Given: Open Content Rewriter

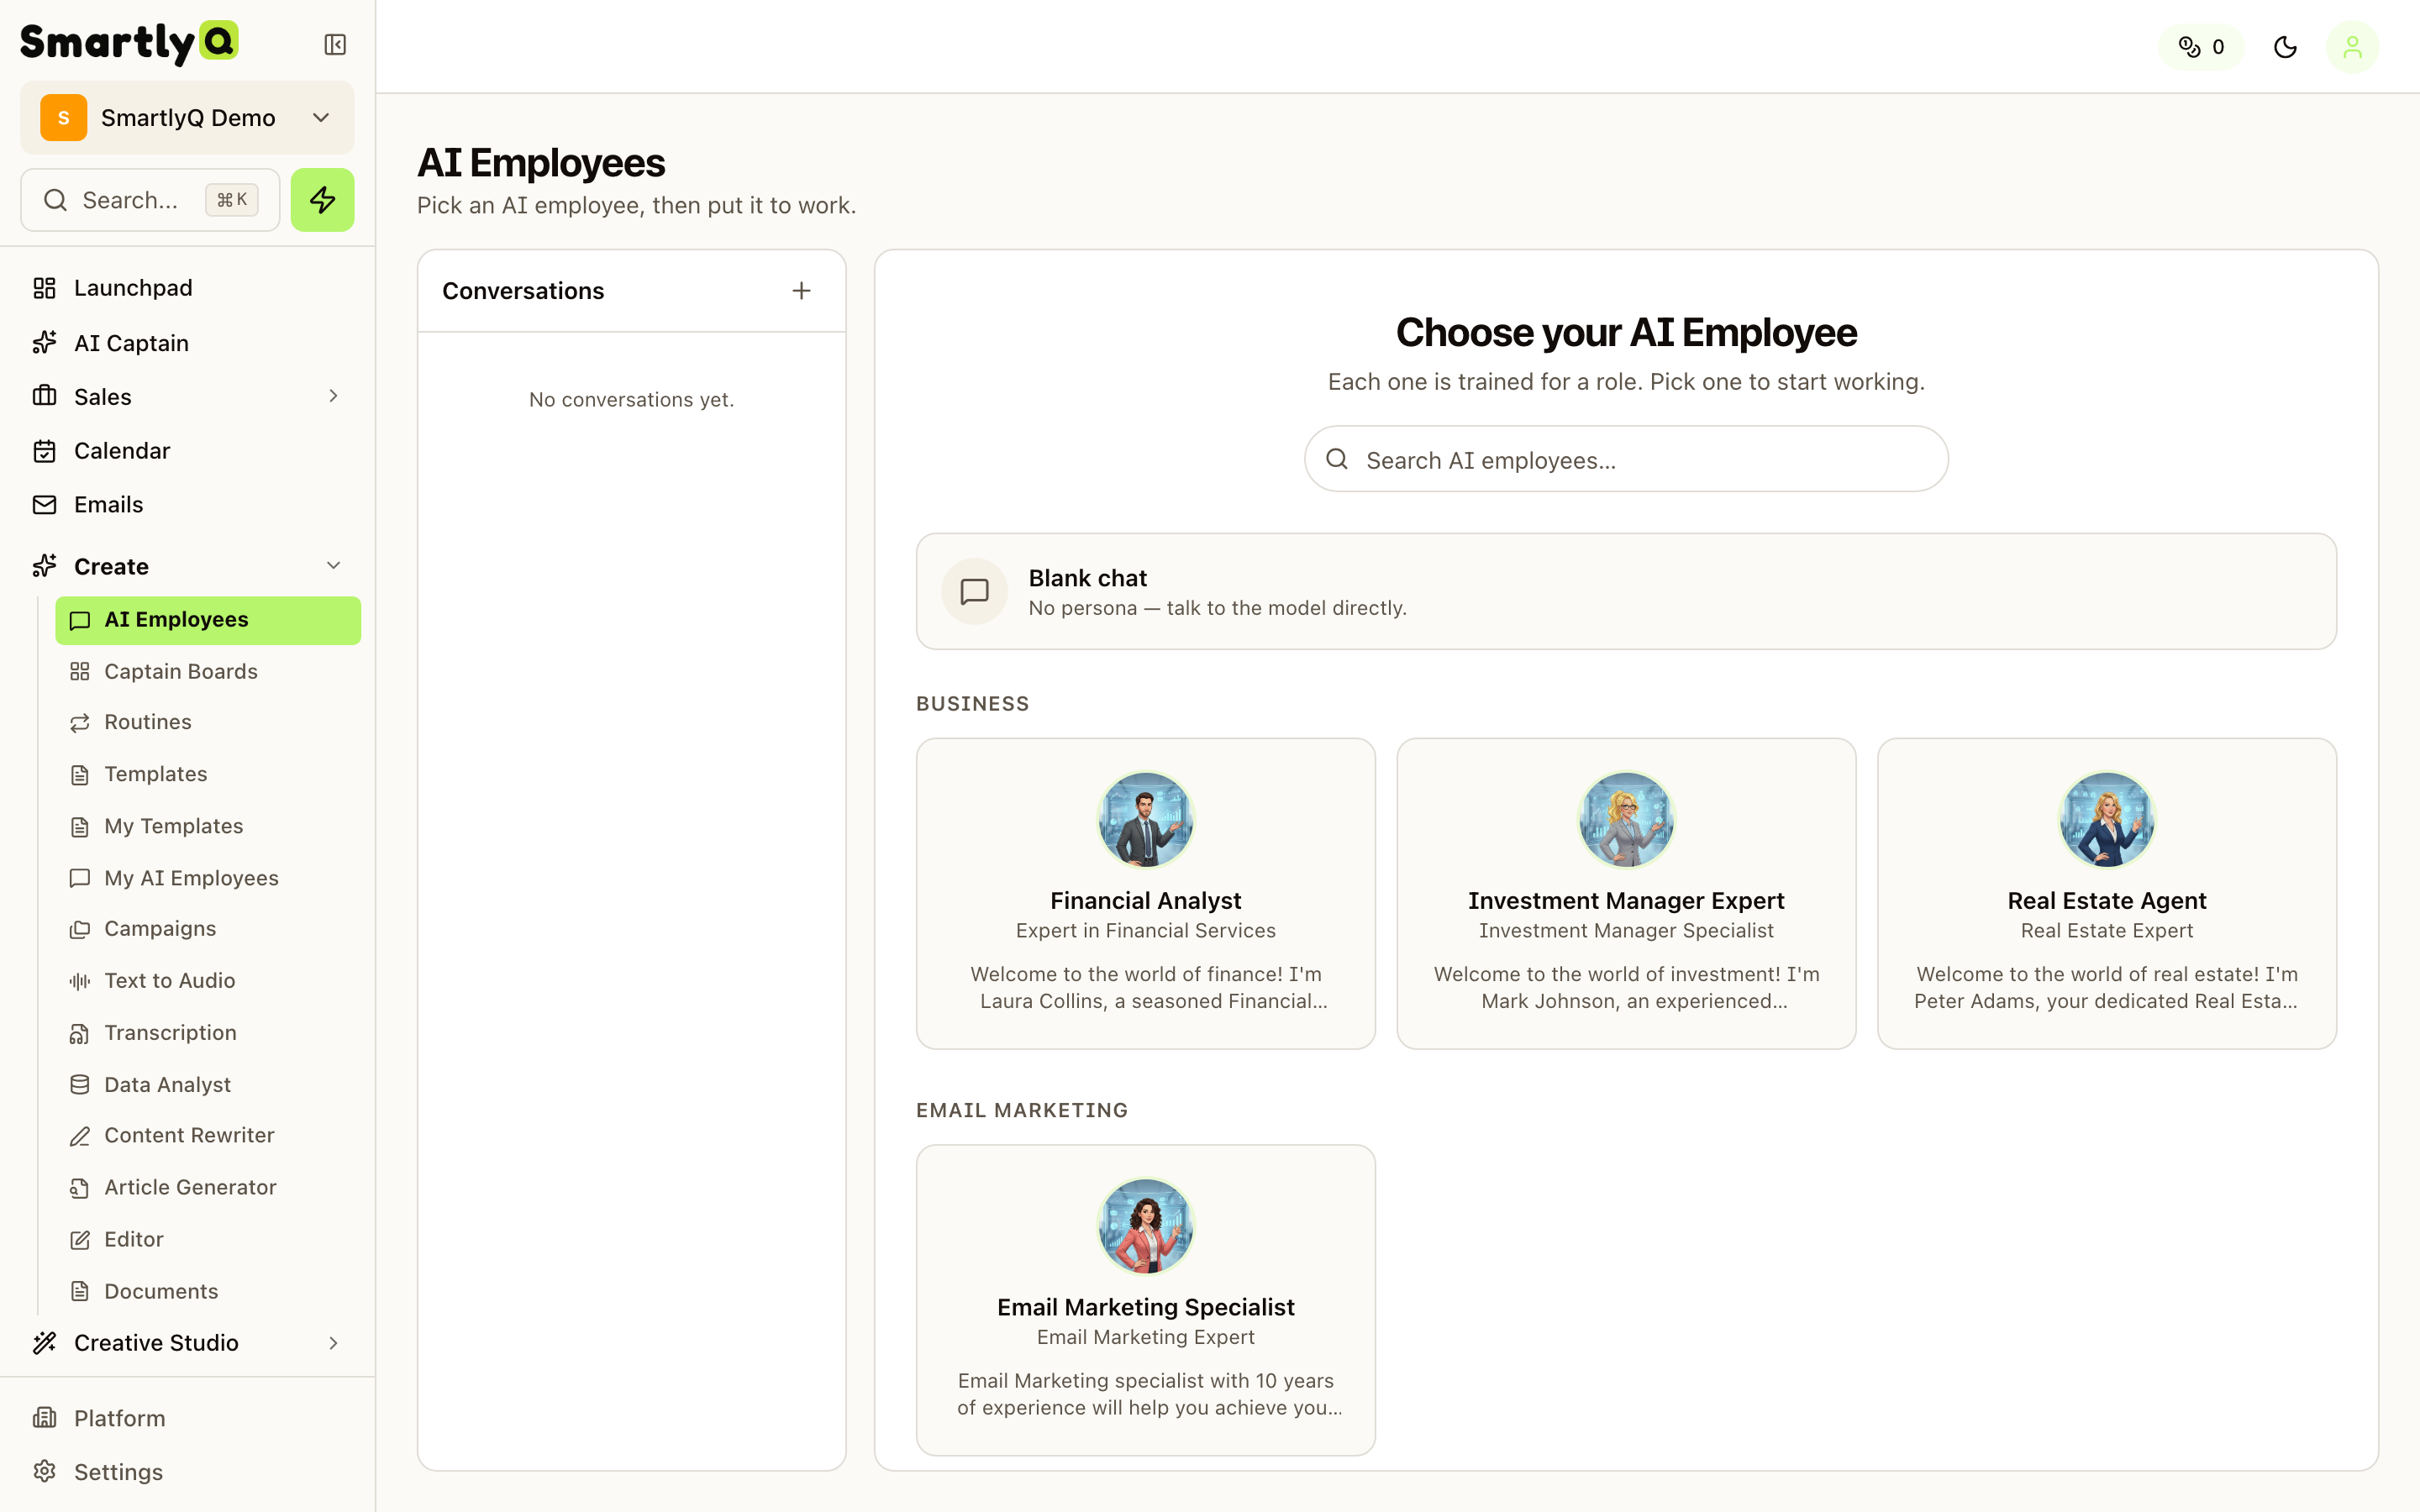Looking at the screenshot, I should click(x=208, y=1136).
